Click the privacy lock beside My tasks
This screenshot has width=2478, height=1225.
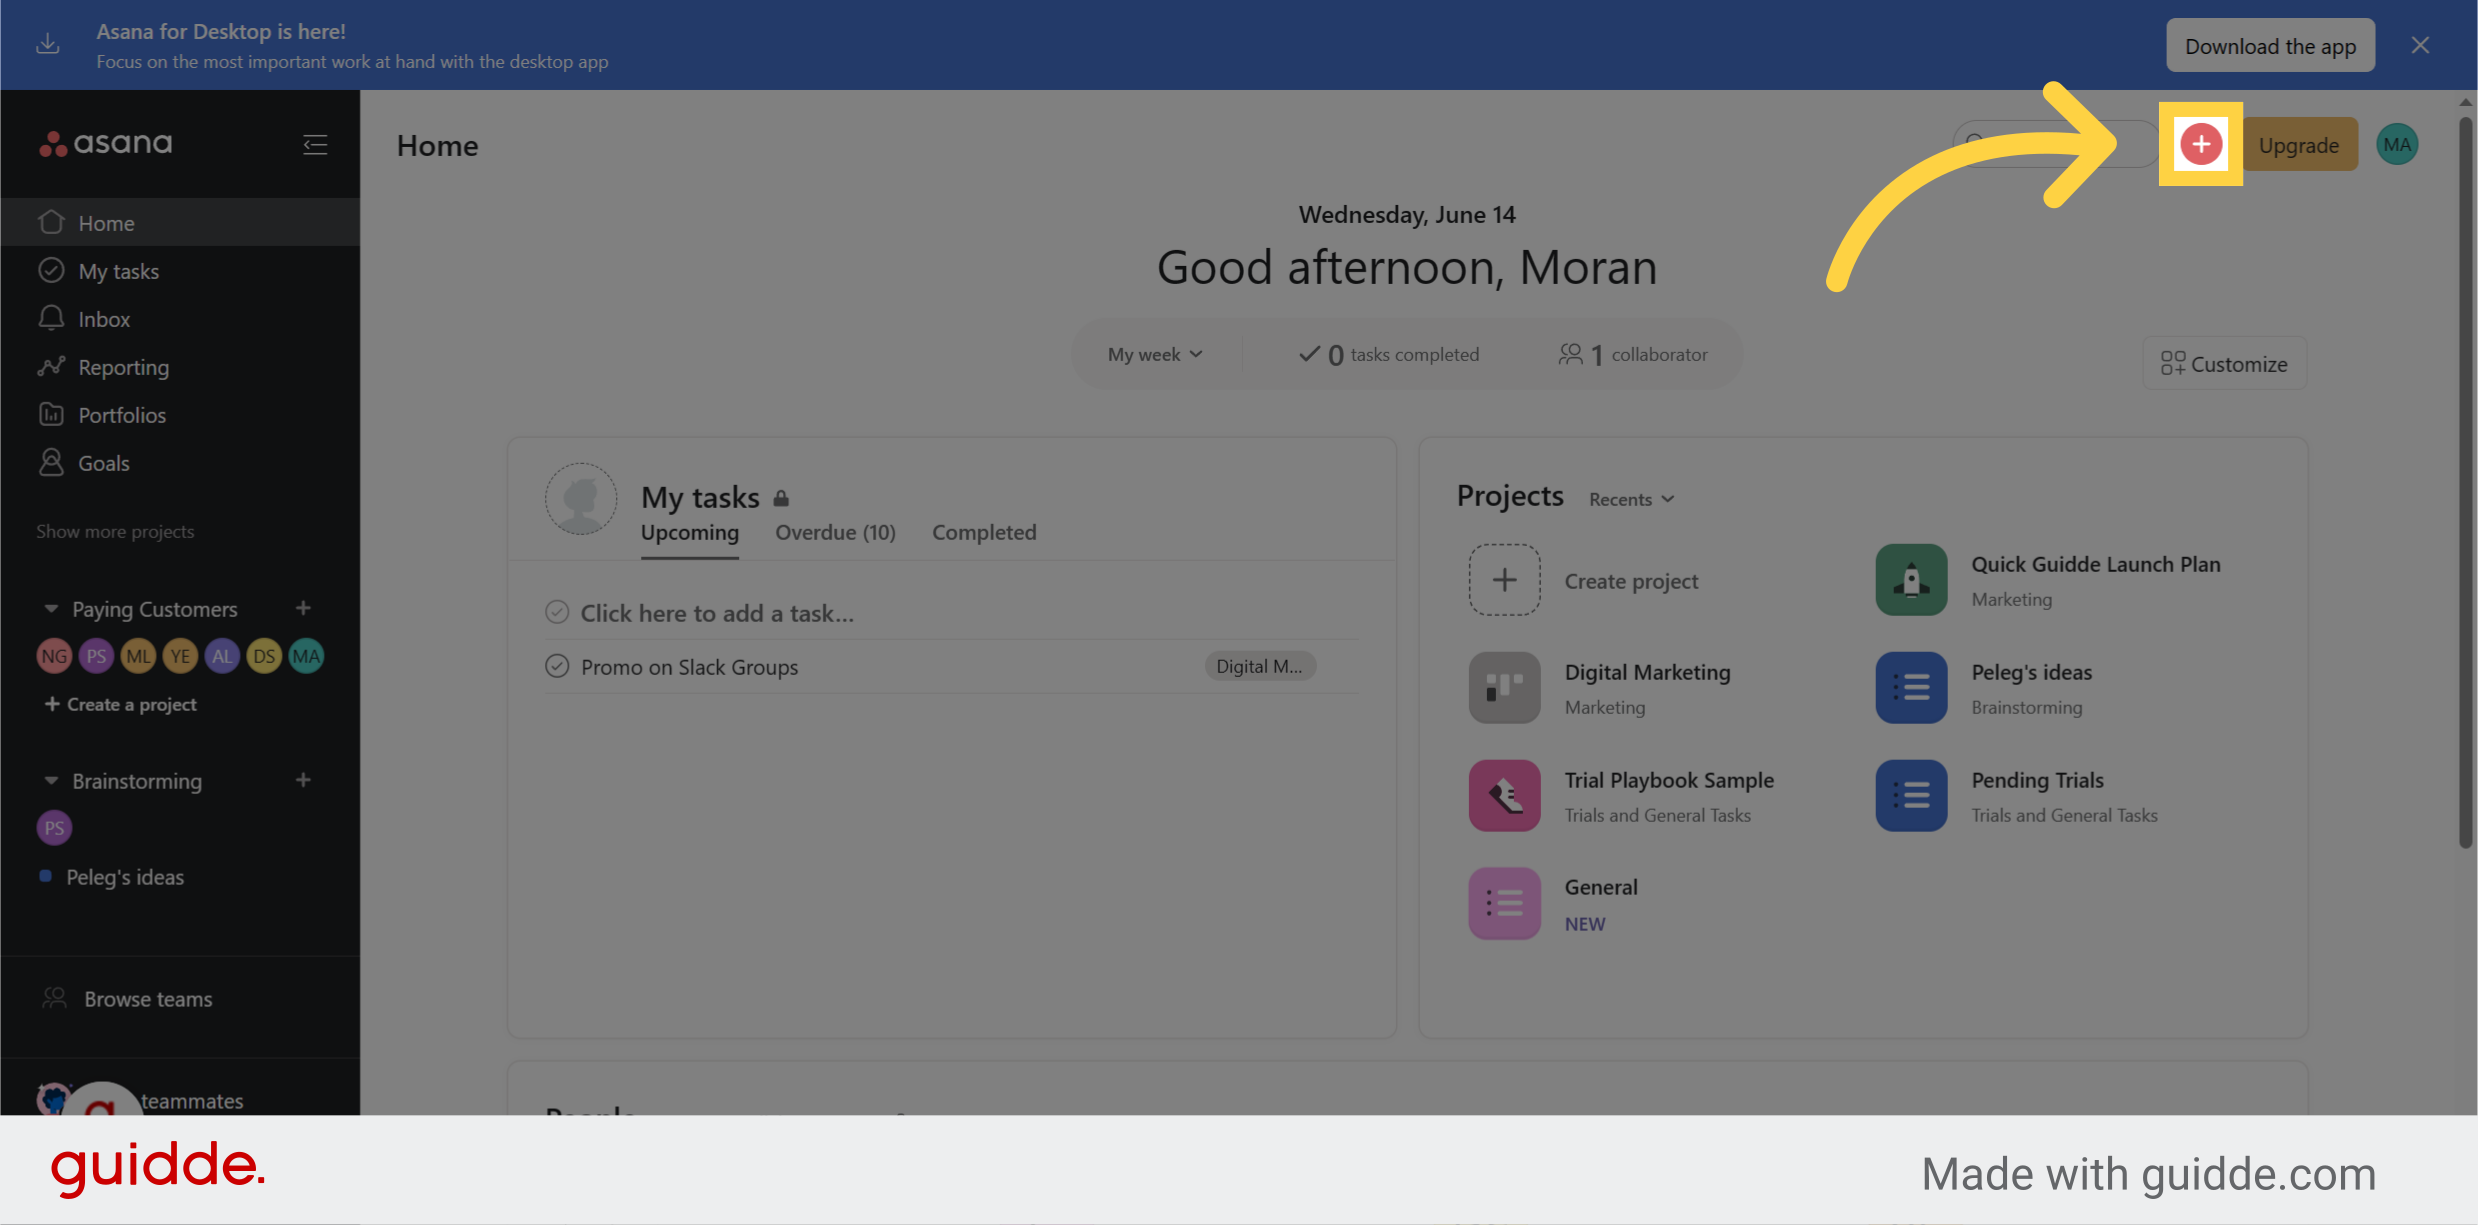pyautogui.click(x=781, y=497)
